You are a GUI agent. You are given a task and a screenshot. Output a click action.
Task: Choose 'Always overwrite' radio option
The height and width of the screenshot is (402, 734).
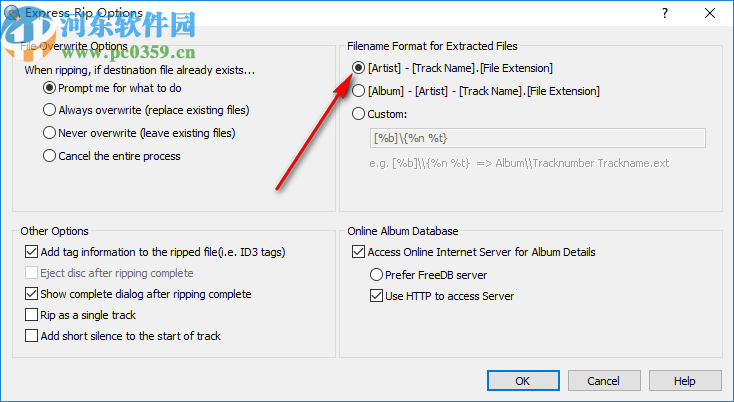[x=50, y=110]
